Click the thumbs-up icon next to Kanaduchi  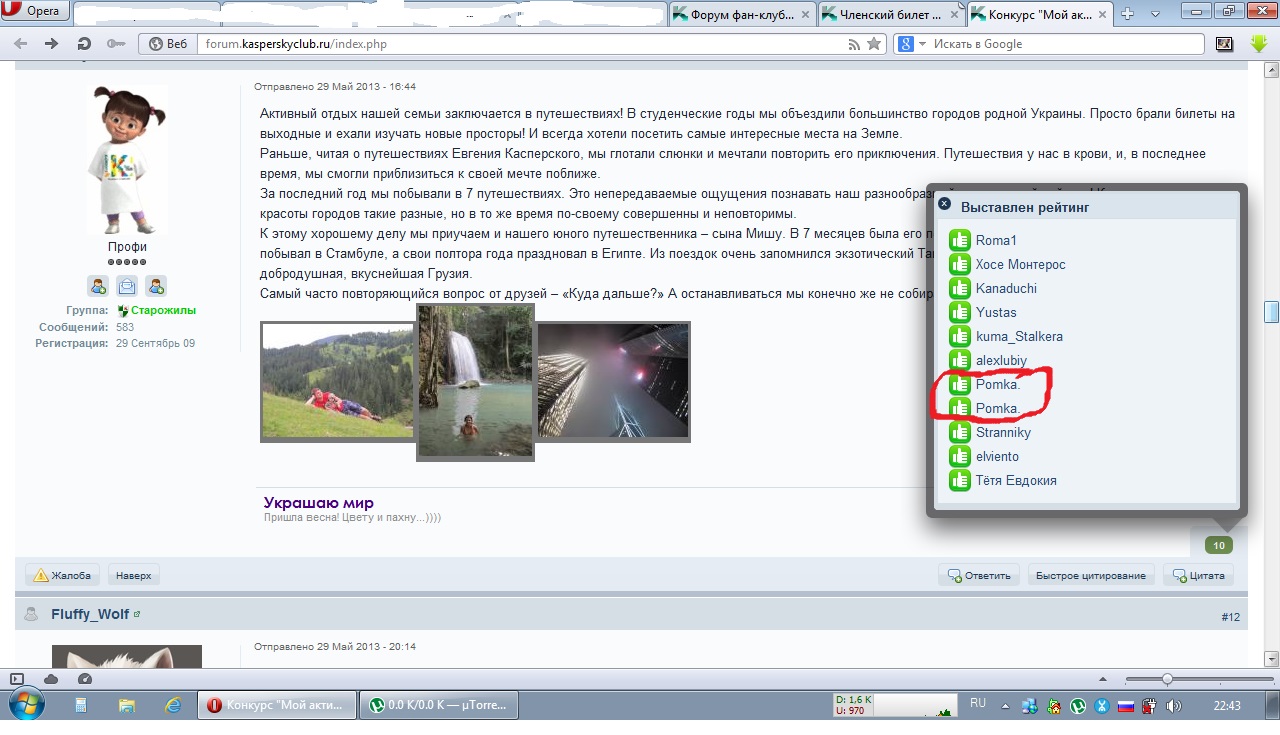[960, 288]
